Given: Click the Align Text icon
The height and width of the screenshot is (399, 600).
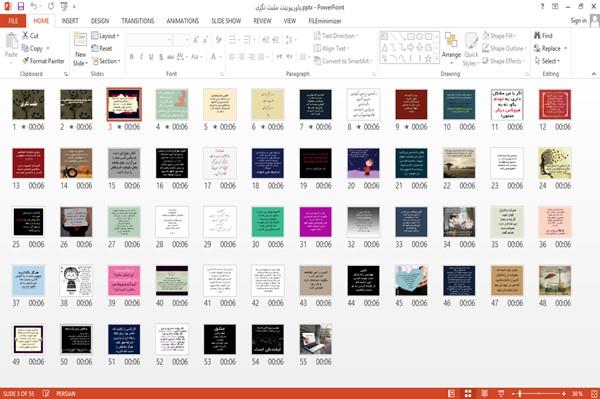Looking at the screenshot, I should pyautogui.click(x=317, y=48).
